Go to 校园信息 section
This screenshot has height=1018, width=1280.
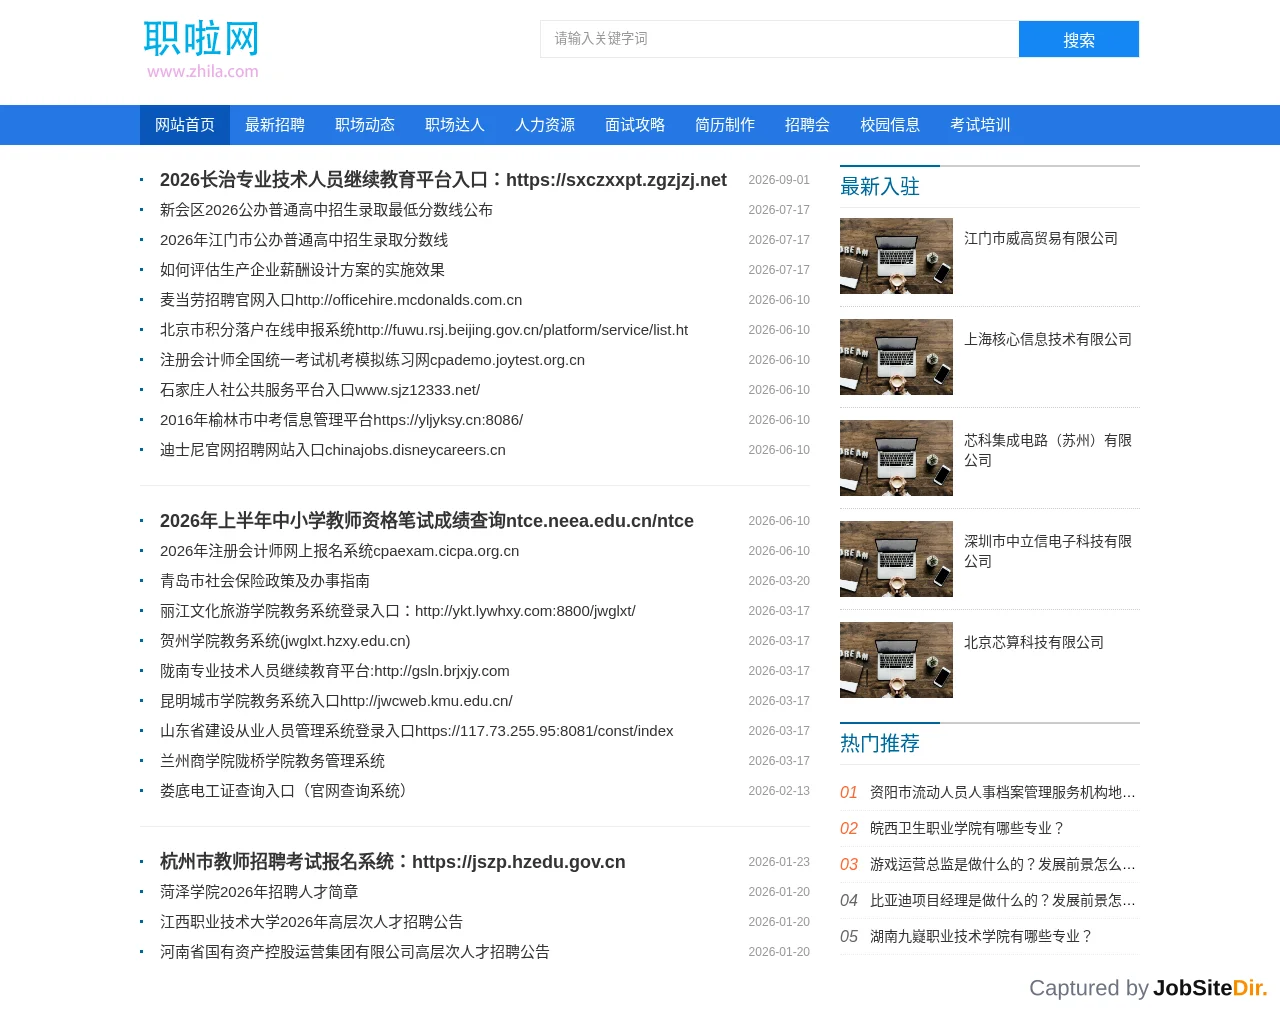pyautogui.click(x=890, y=125)
